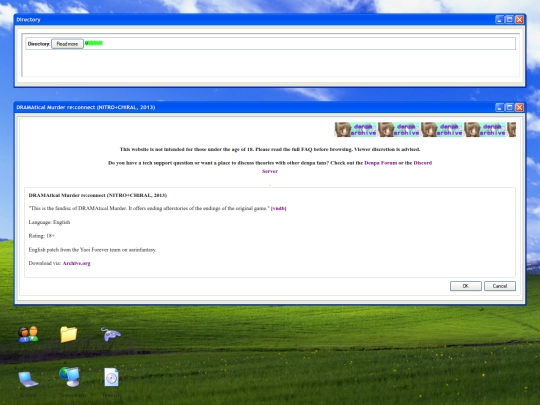
Task: Open the disc document desktop icon
Action: [111, 377]
